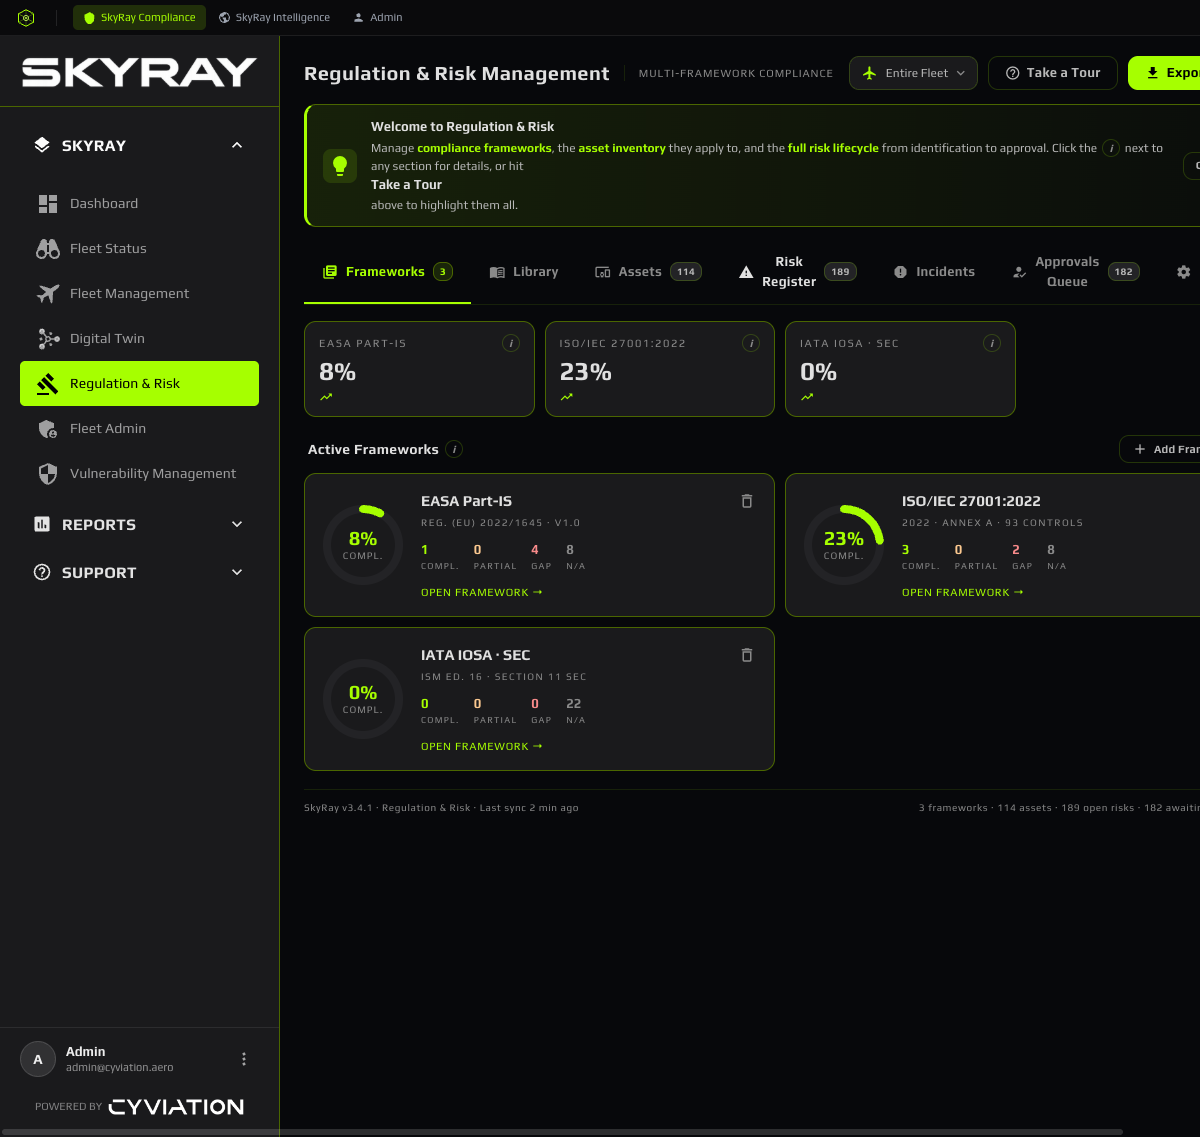The image size is (1200, 1137).
Task: Select the Approvals Queue tab
Action: coord(1076,272)
